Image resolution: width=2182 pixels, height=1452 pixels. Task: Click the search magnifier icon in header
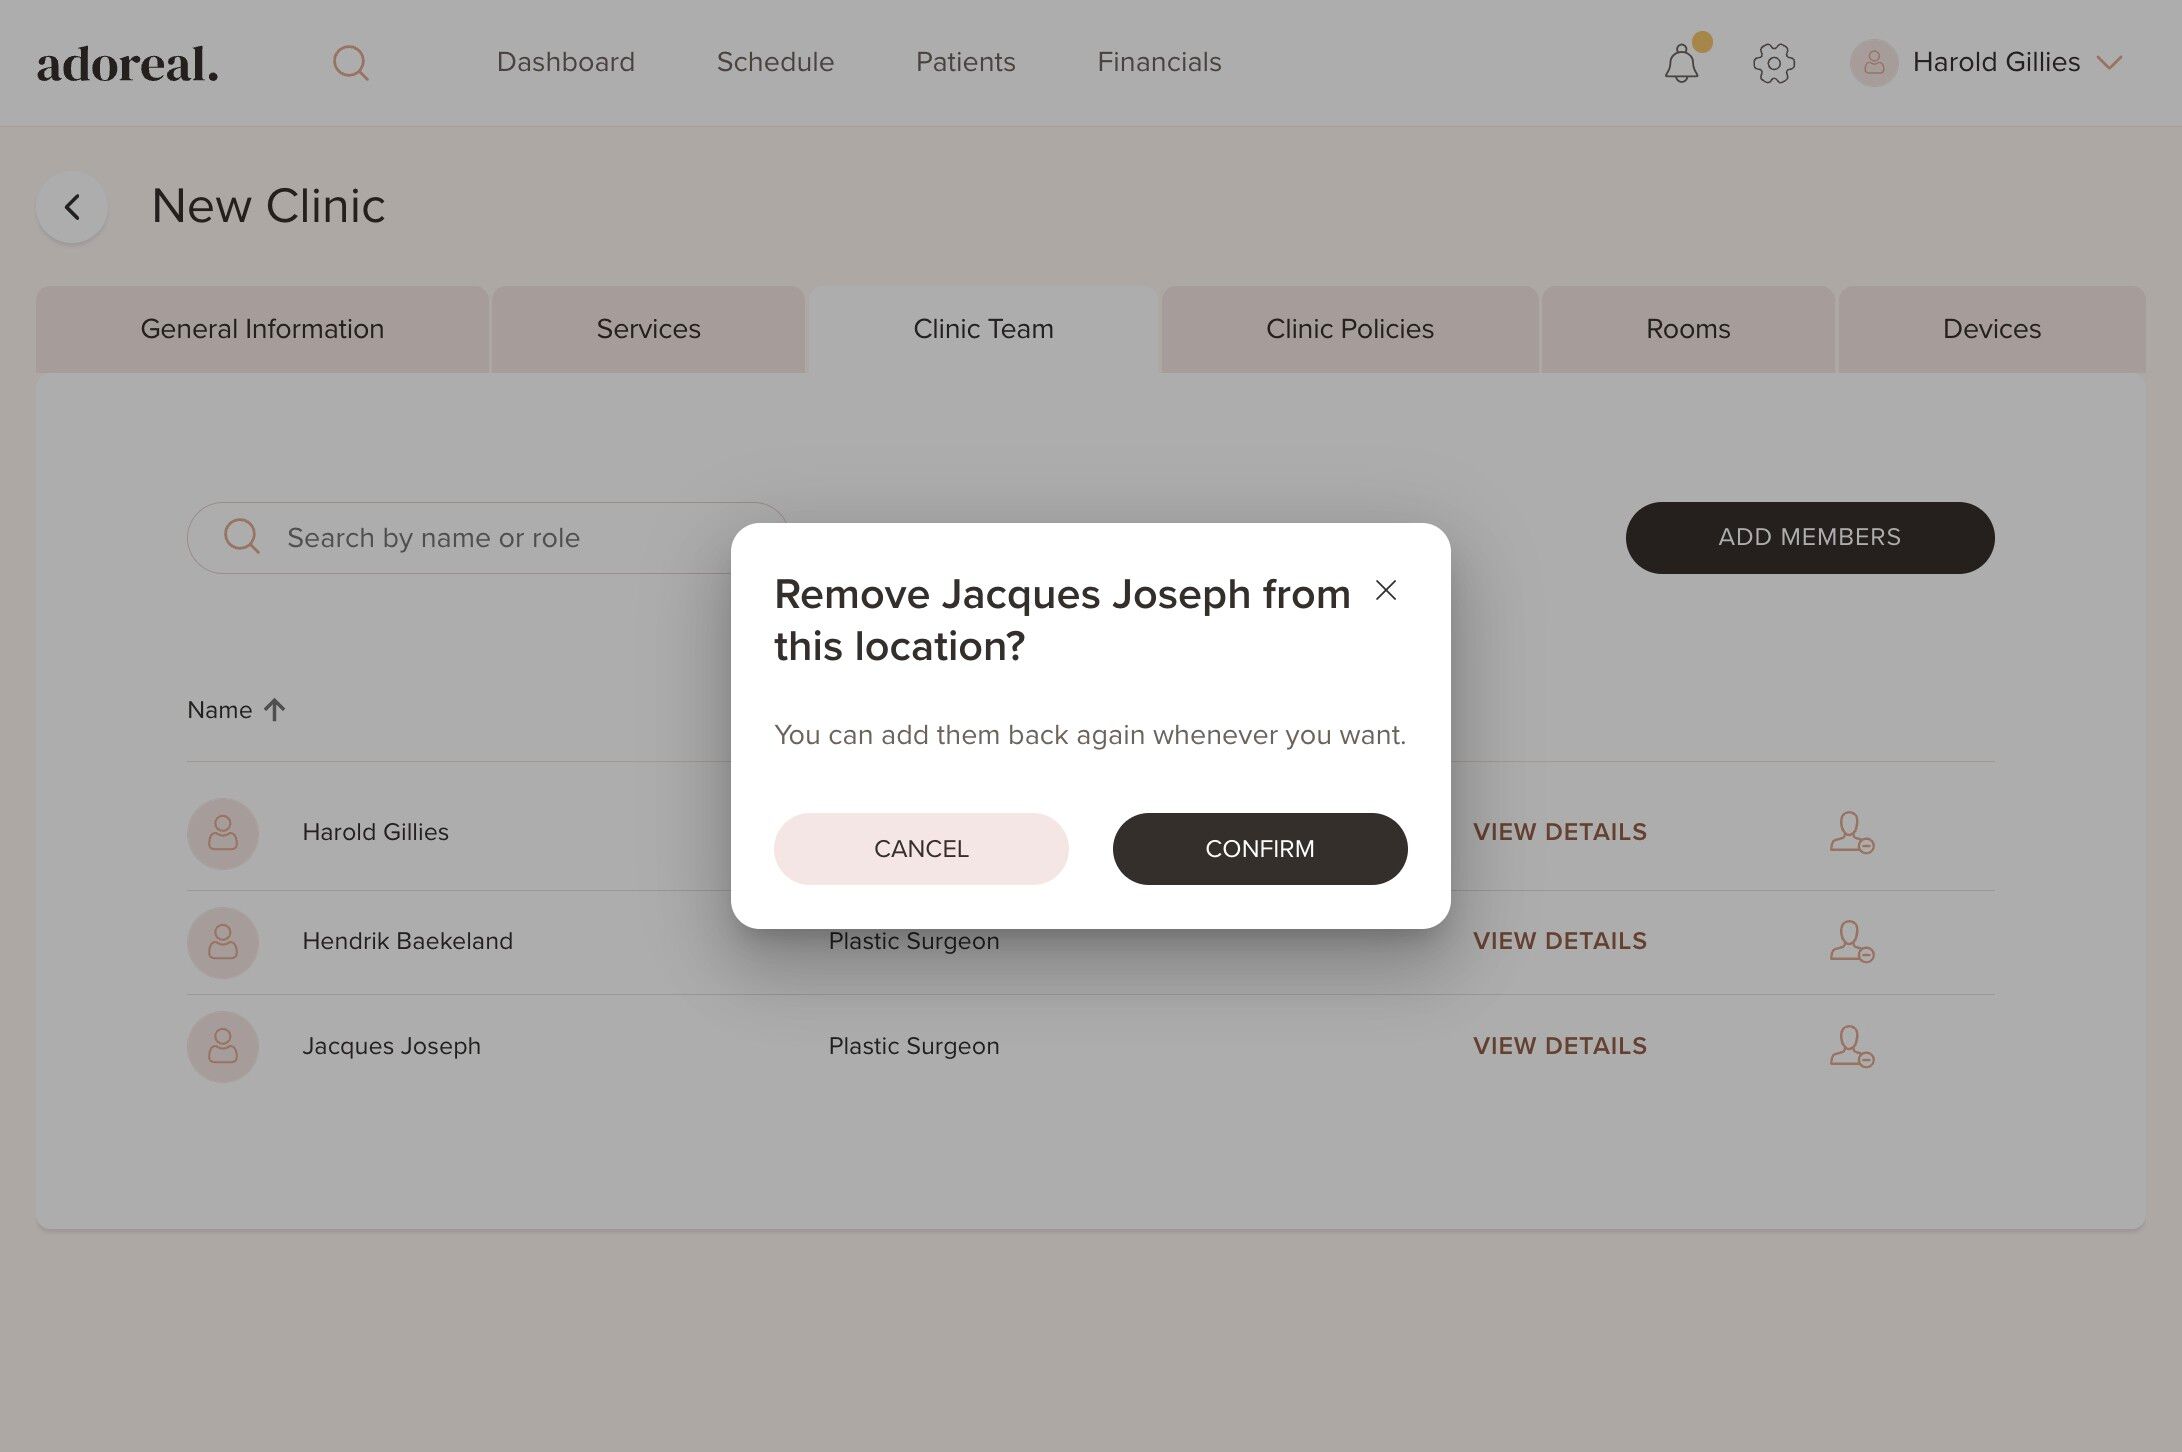tap(350, 63)
